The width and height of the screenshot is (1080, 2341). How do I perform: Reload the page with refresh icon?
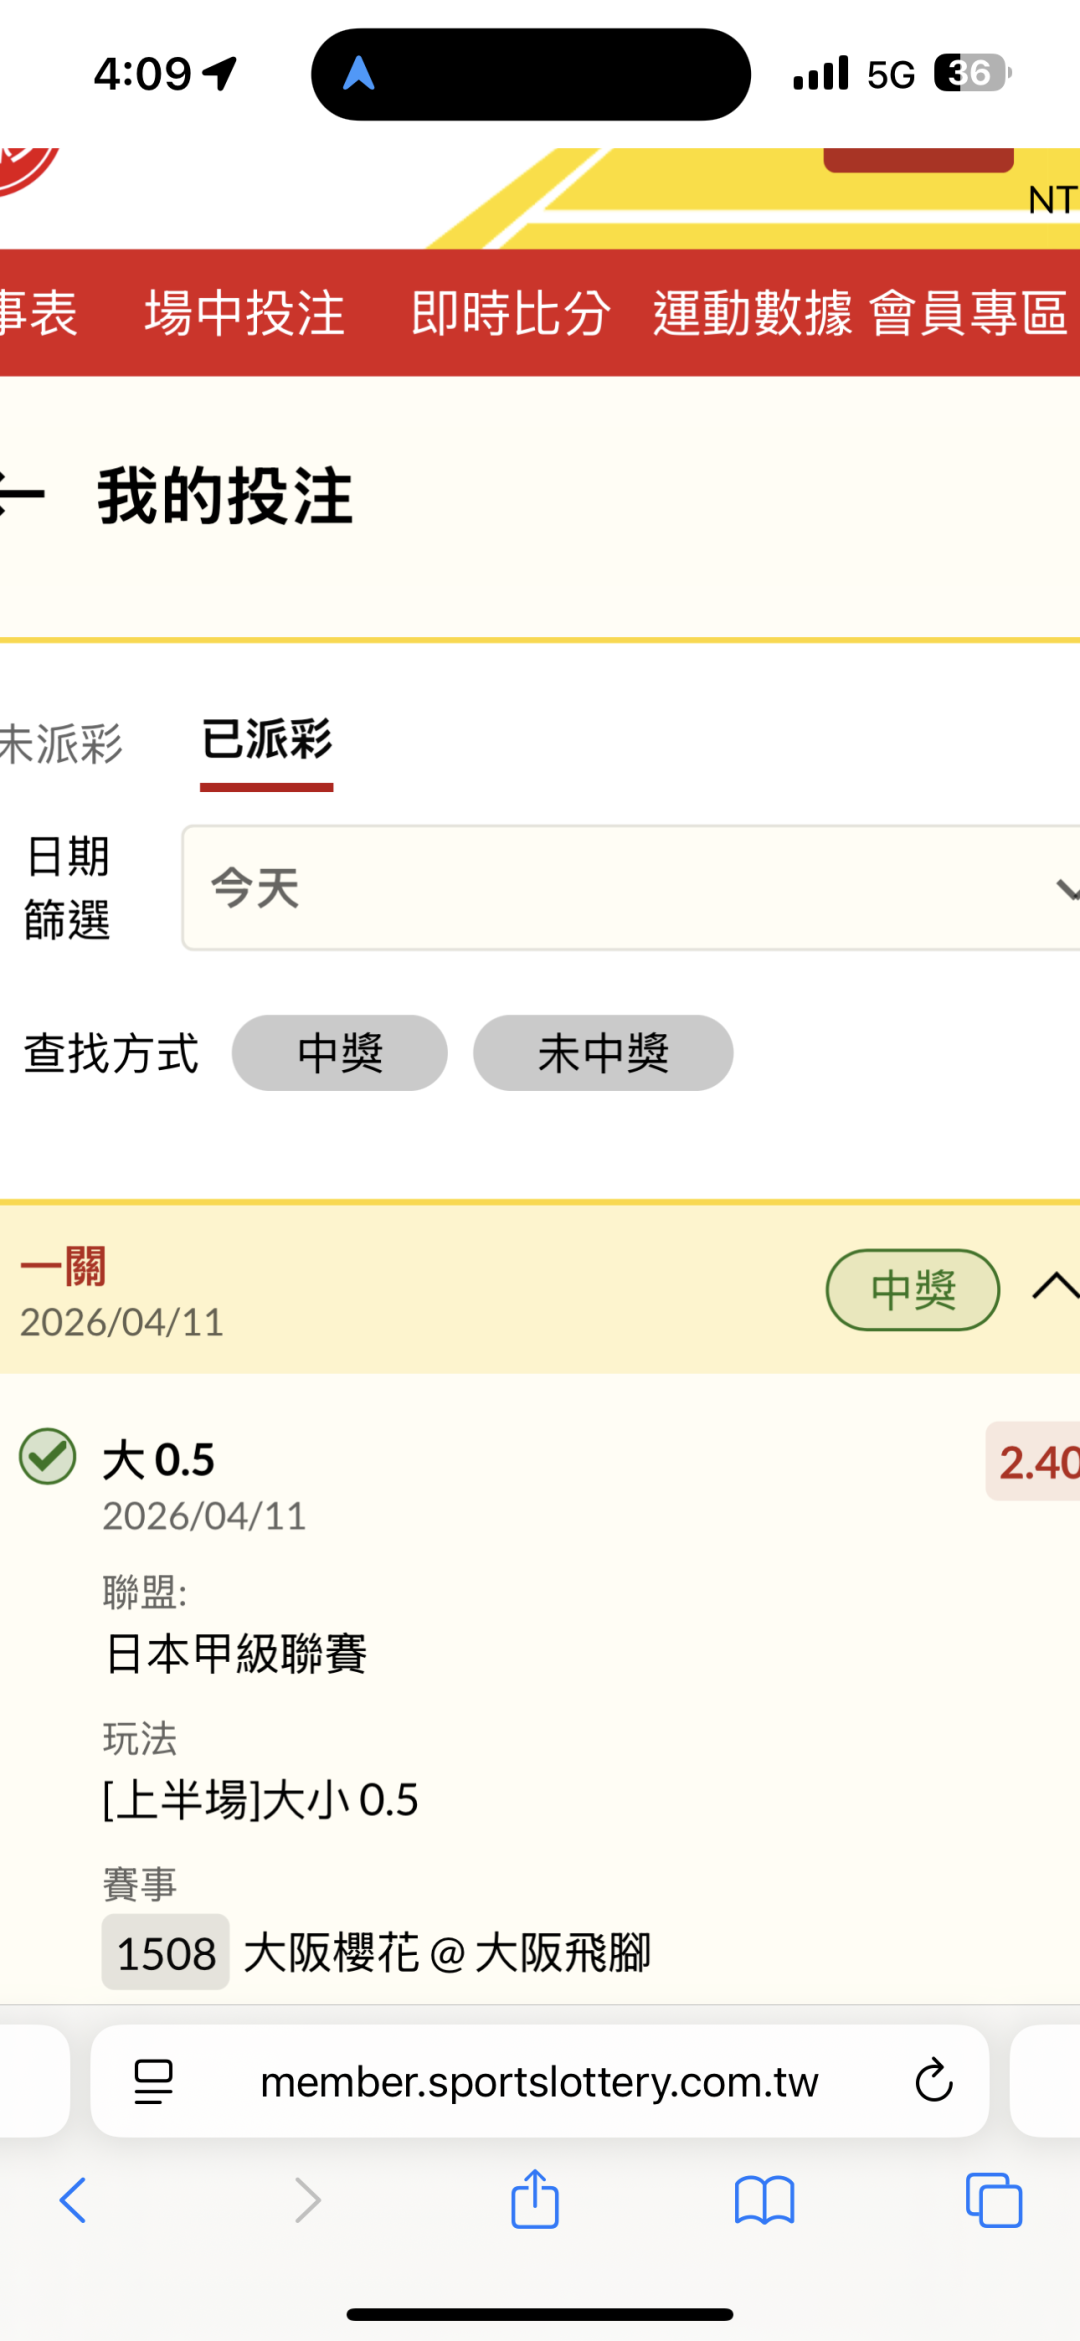click(934, 2081)
